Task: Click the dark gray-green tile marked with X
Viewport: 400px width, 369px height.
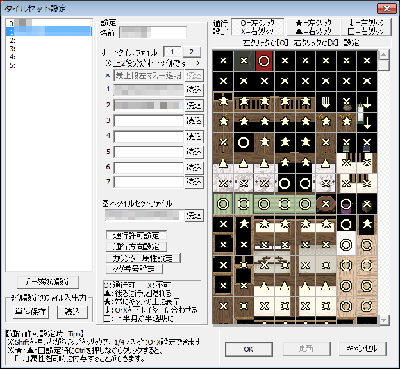Action: (x=244, y=61)
